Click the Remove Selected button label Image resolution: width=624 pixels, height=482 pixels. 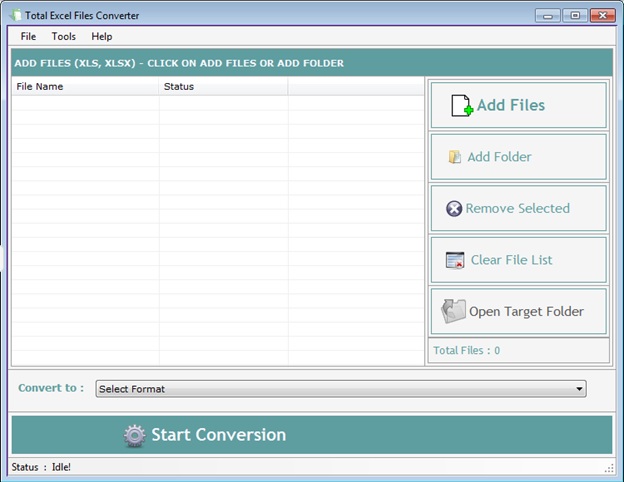517,209
